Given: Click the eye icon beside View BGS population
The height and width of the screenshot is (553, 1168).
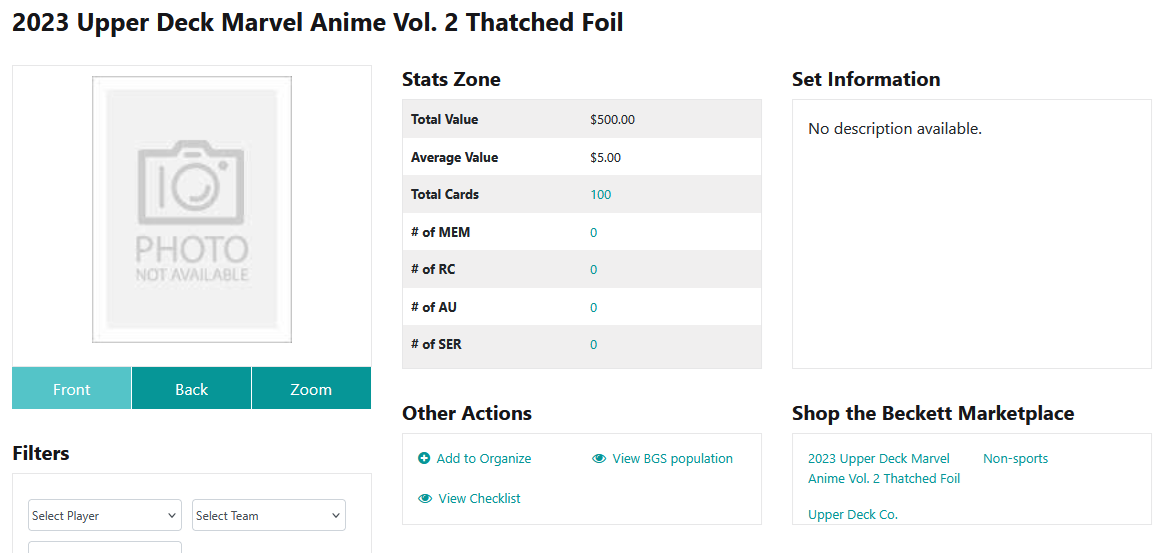Looking at the screenshot, I should click(599, 458).
